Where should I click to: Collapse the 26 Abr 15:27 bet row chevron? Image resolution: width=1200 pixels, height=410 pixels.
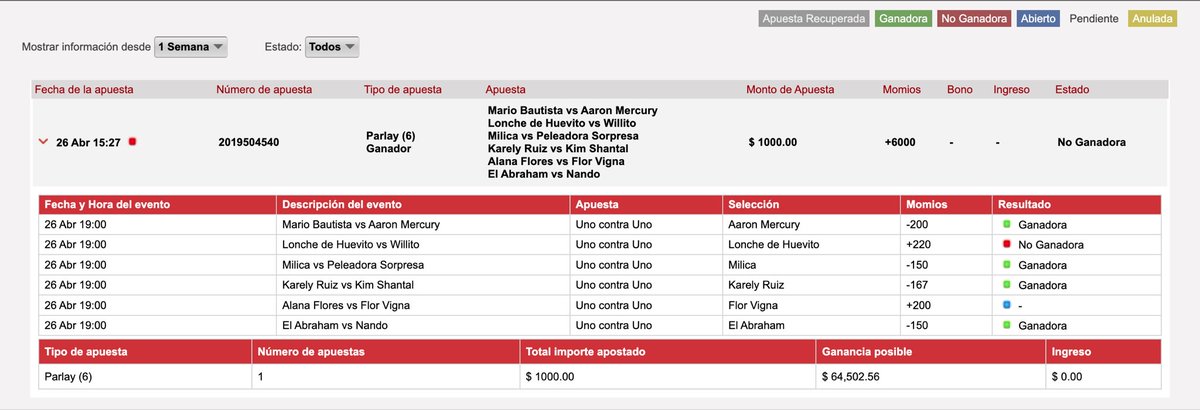[x=43, y=142]
